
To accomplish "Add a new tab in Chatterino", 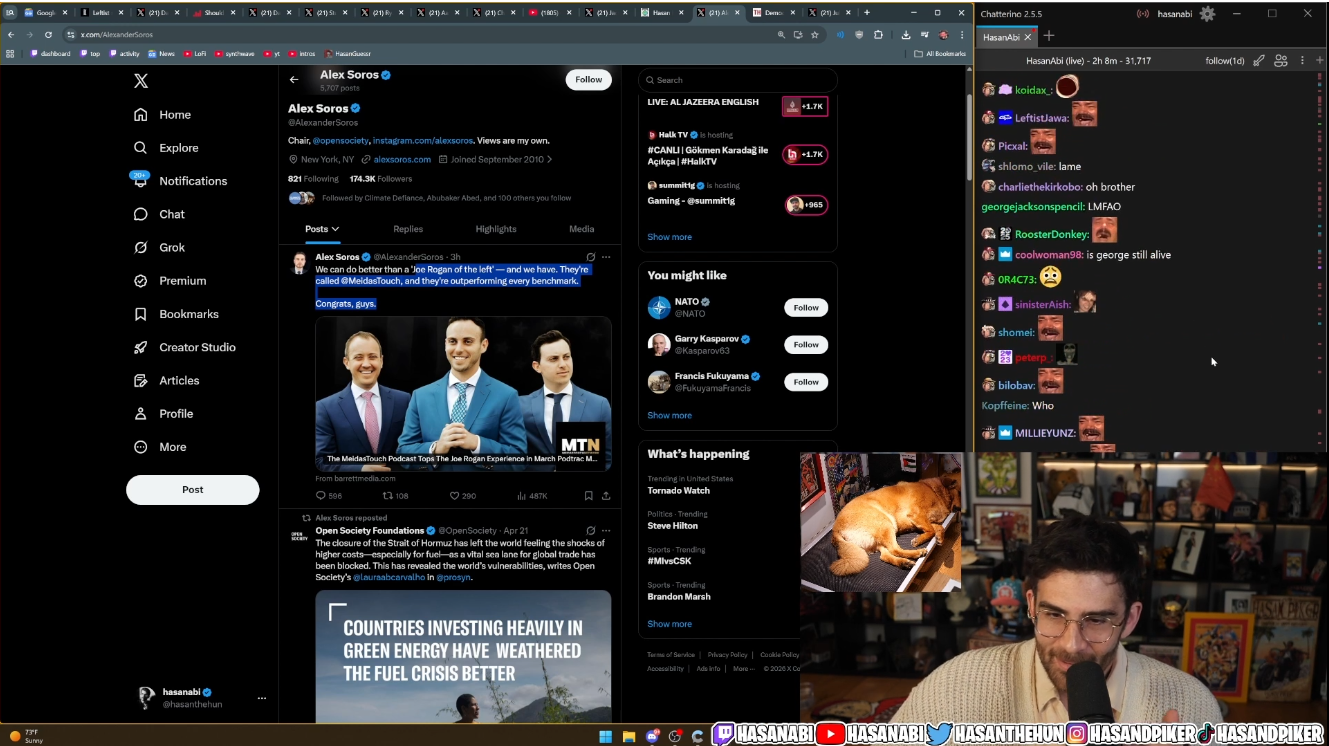I will pos(1048,36).
